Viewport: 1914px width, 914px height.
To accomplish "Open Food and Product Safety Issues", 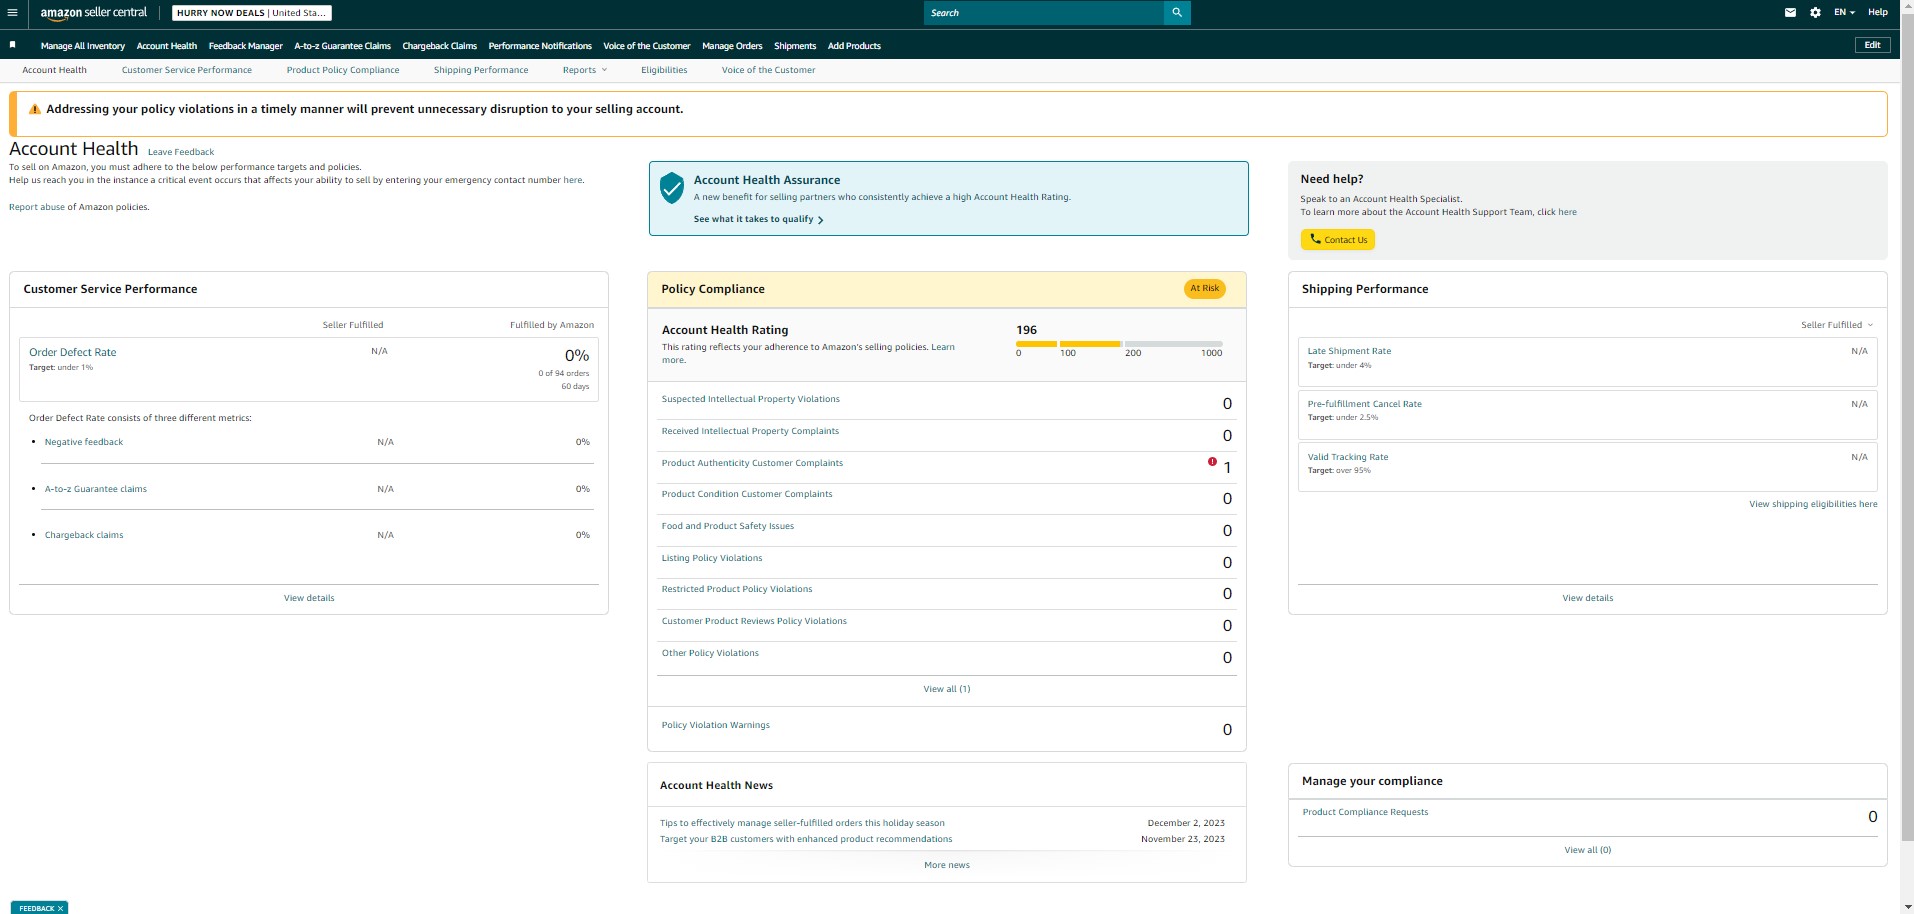I will tap(728, 526).
